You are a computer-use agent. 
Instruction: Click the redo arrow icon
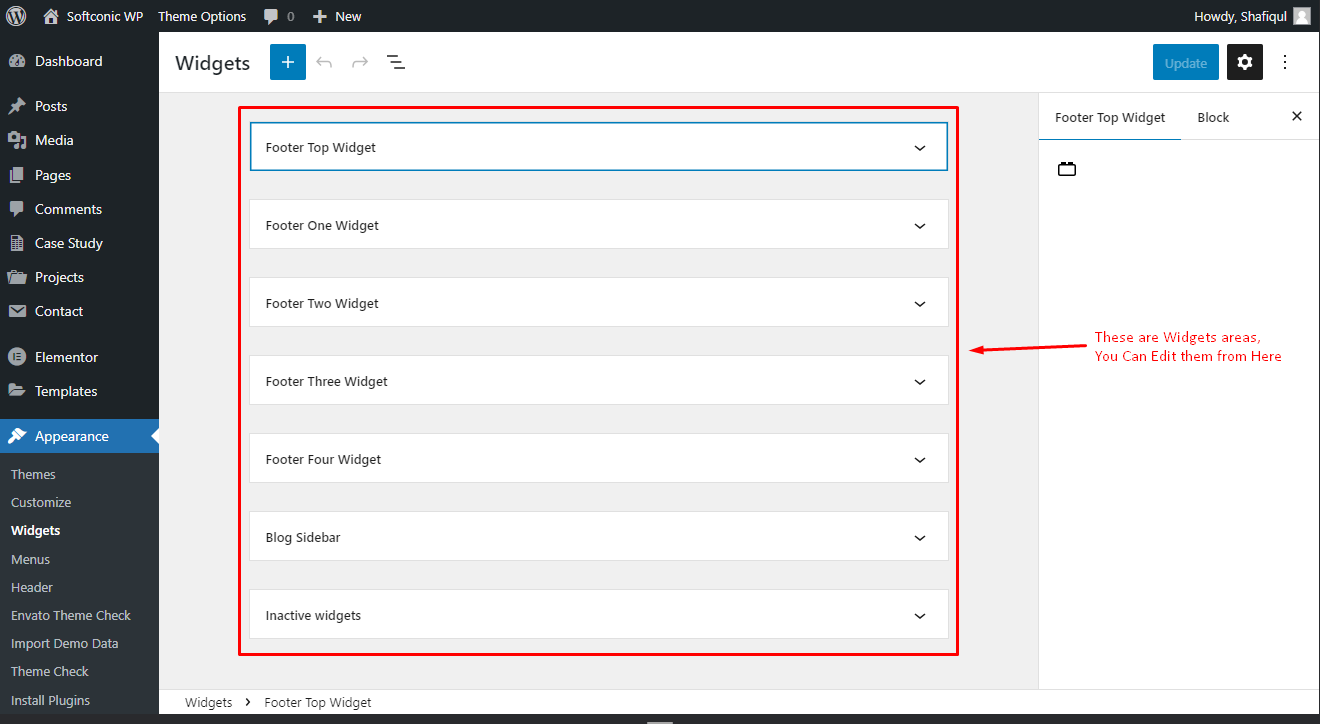(360, 62)
